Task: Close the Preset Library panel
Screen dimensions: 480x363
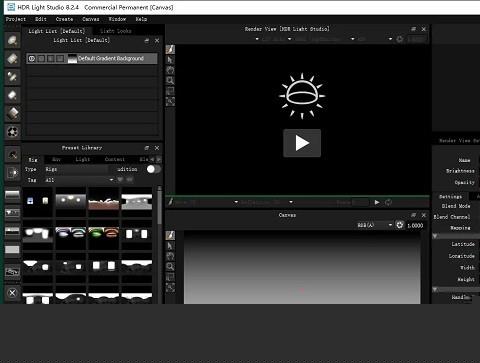Action: (157, 148)
